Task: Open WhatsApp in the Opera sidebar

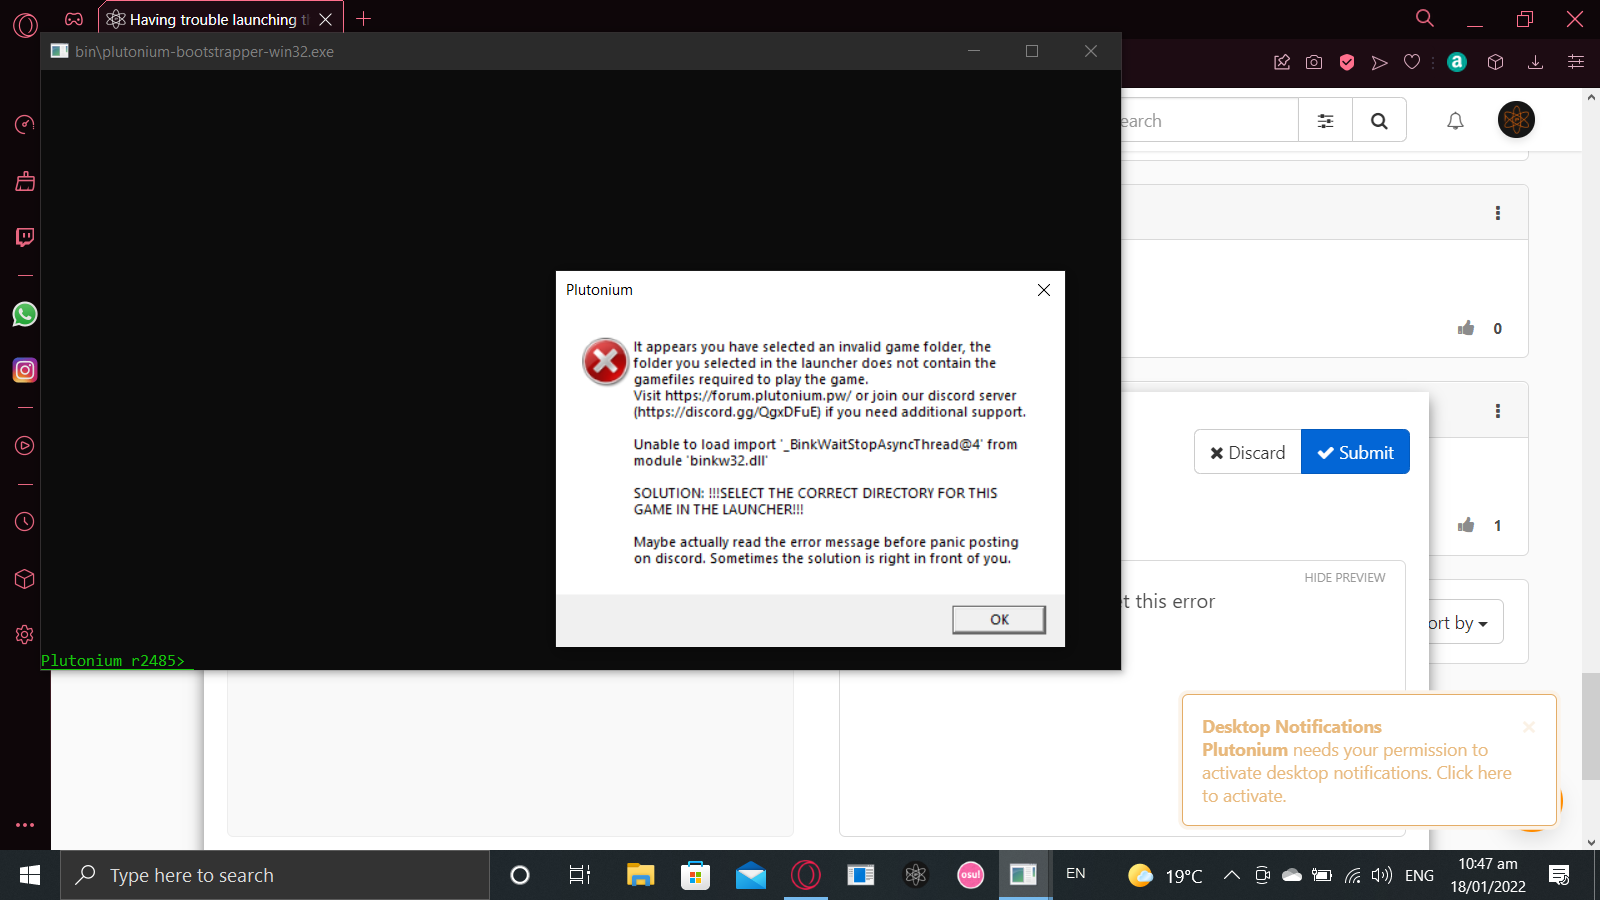Action: [x=25, y=314]
